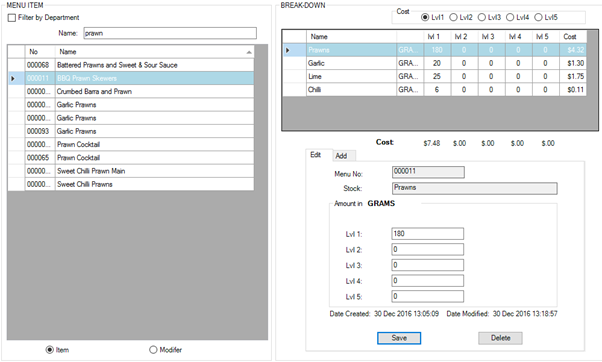Image resolution: width=602 pixels, height=362 pixels.
Task: Click menu number 000068 cell
Action: point(40,65)
